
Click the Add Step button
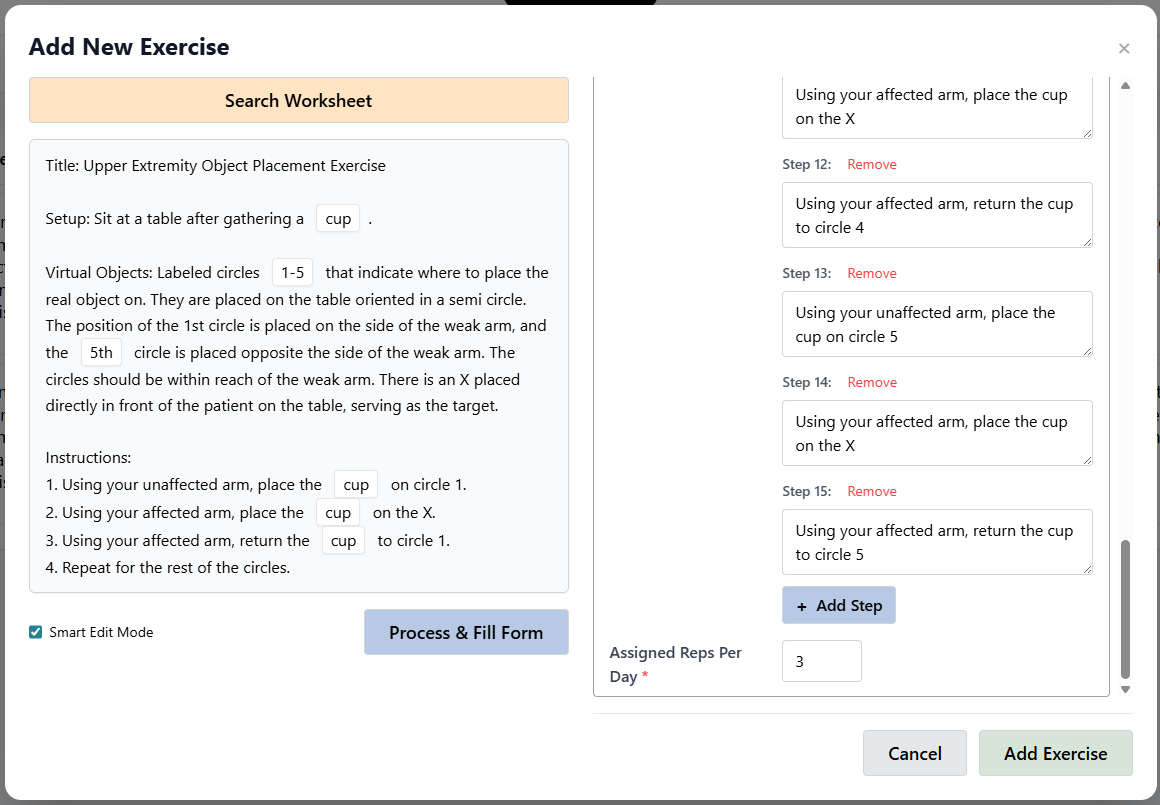coord(838,605)
